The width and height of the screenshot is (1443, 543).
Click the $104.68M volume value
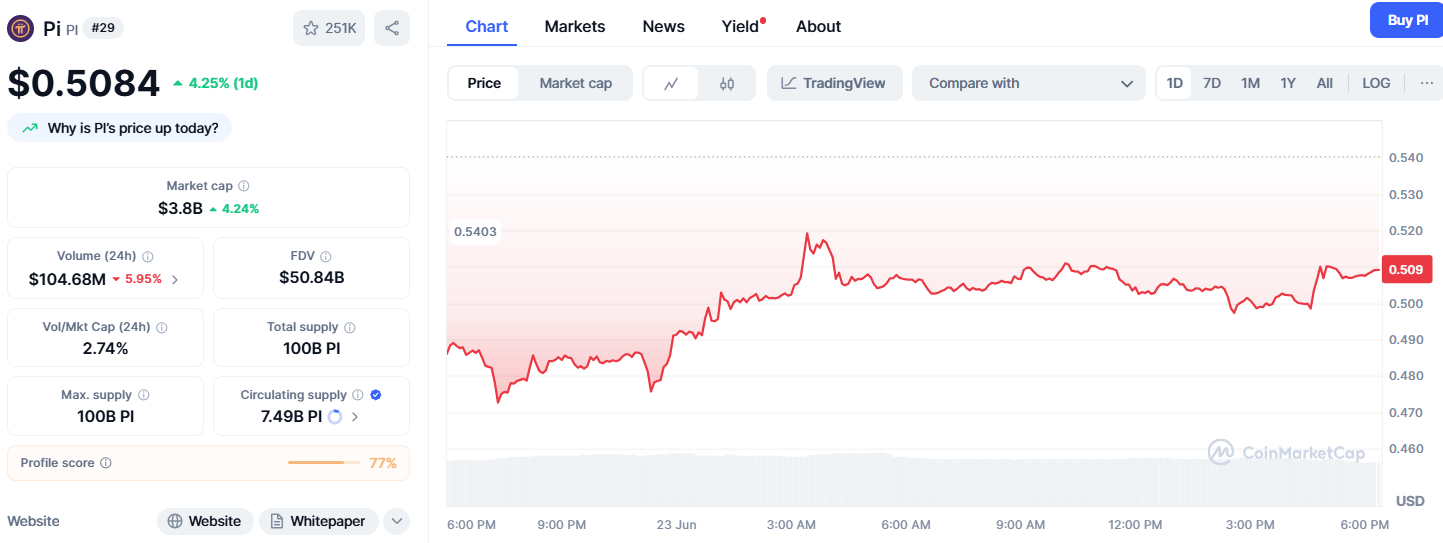tap(67, 279)
